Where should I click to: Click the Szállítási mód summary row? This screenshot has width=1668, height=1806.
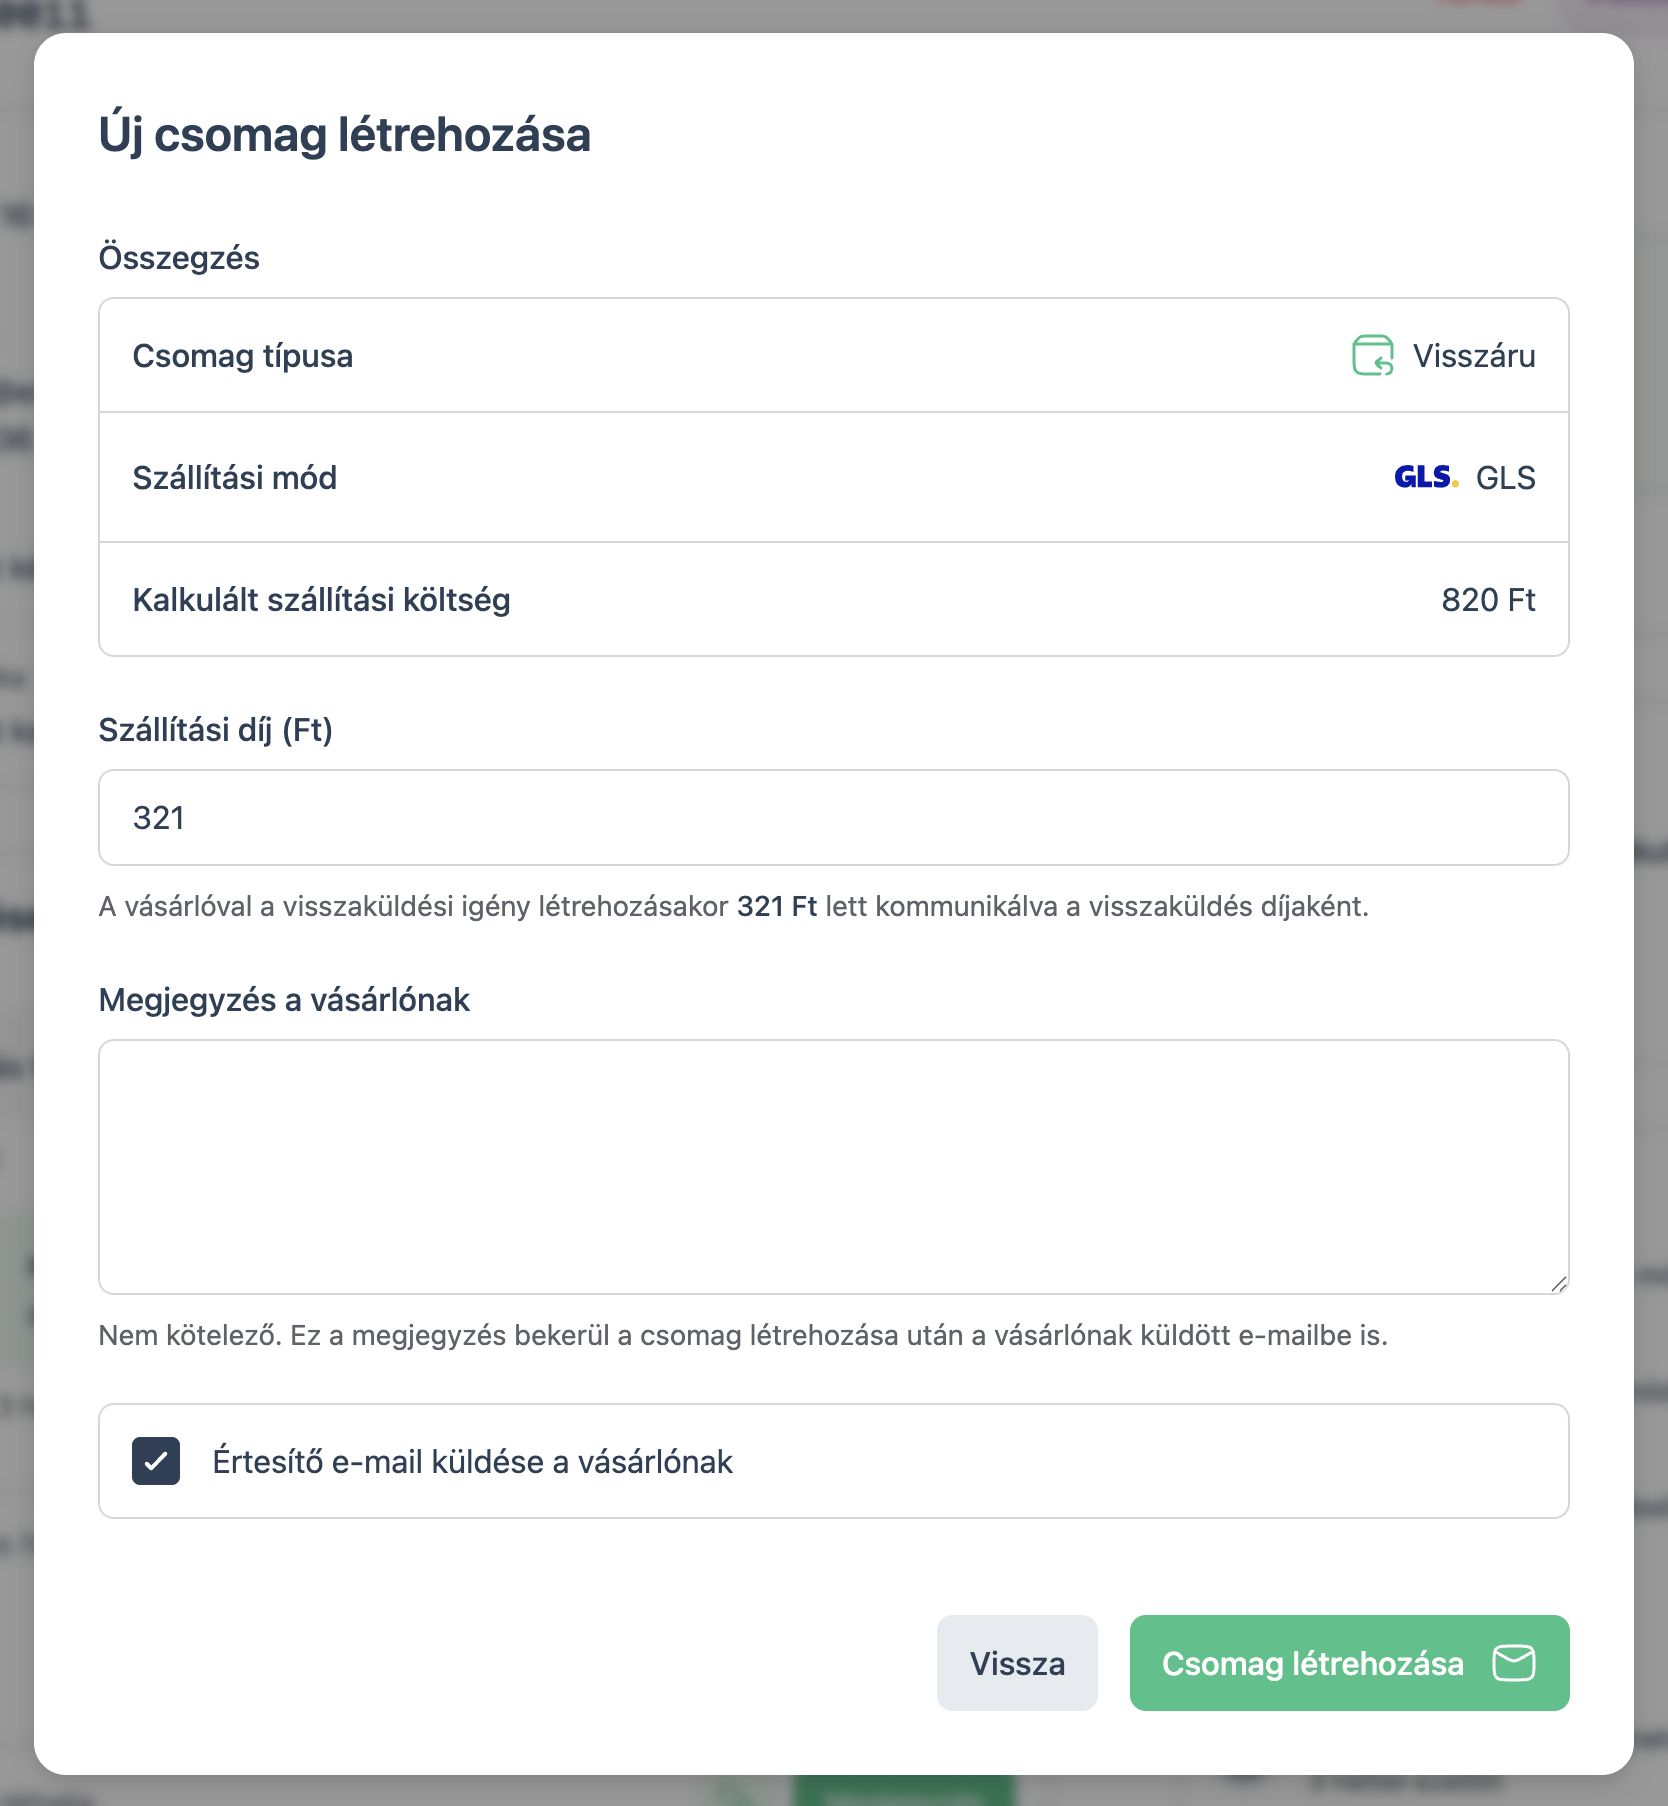834,477
